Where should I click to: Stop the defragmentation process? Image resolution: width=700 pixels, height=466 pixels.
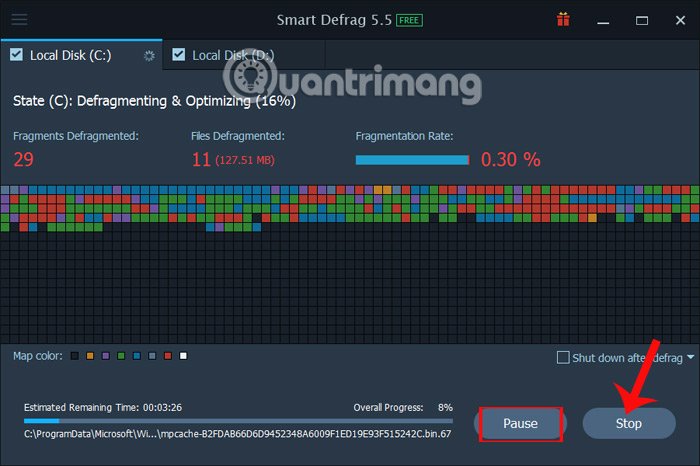pos(629,423)
